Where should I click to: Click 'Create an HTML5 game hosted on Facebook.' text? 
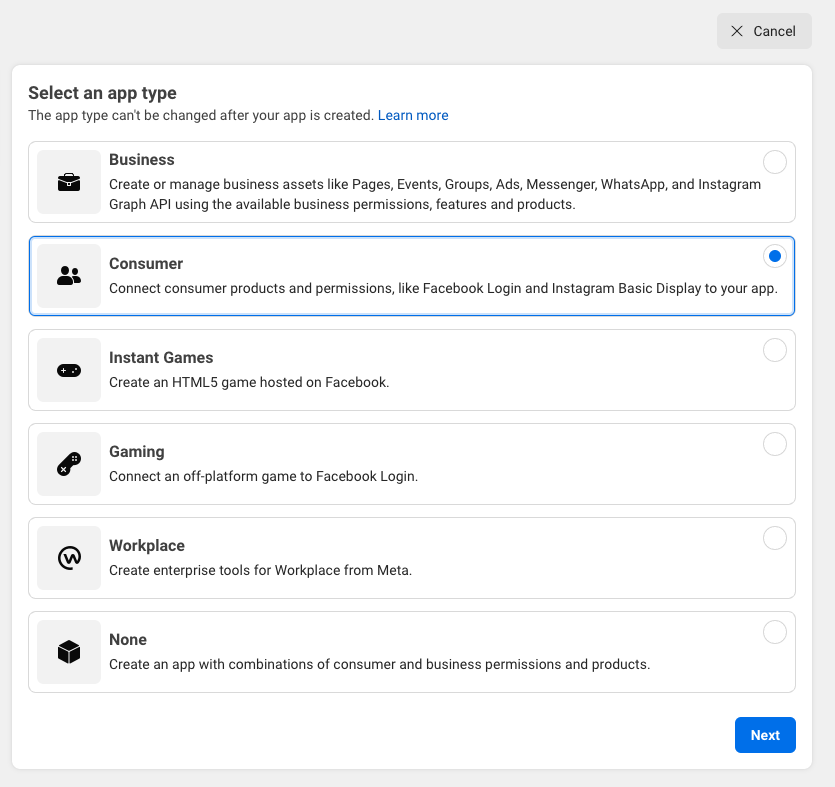(249, 382)
